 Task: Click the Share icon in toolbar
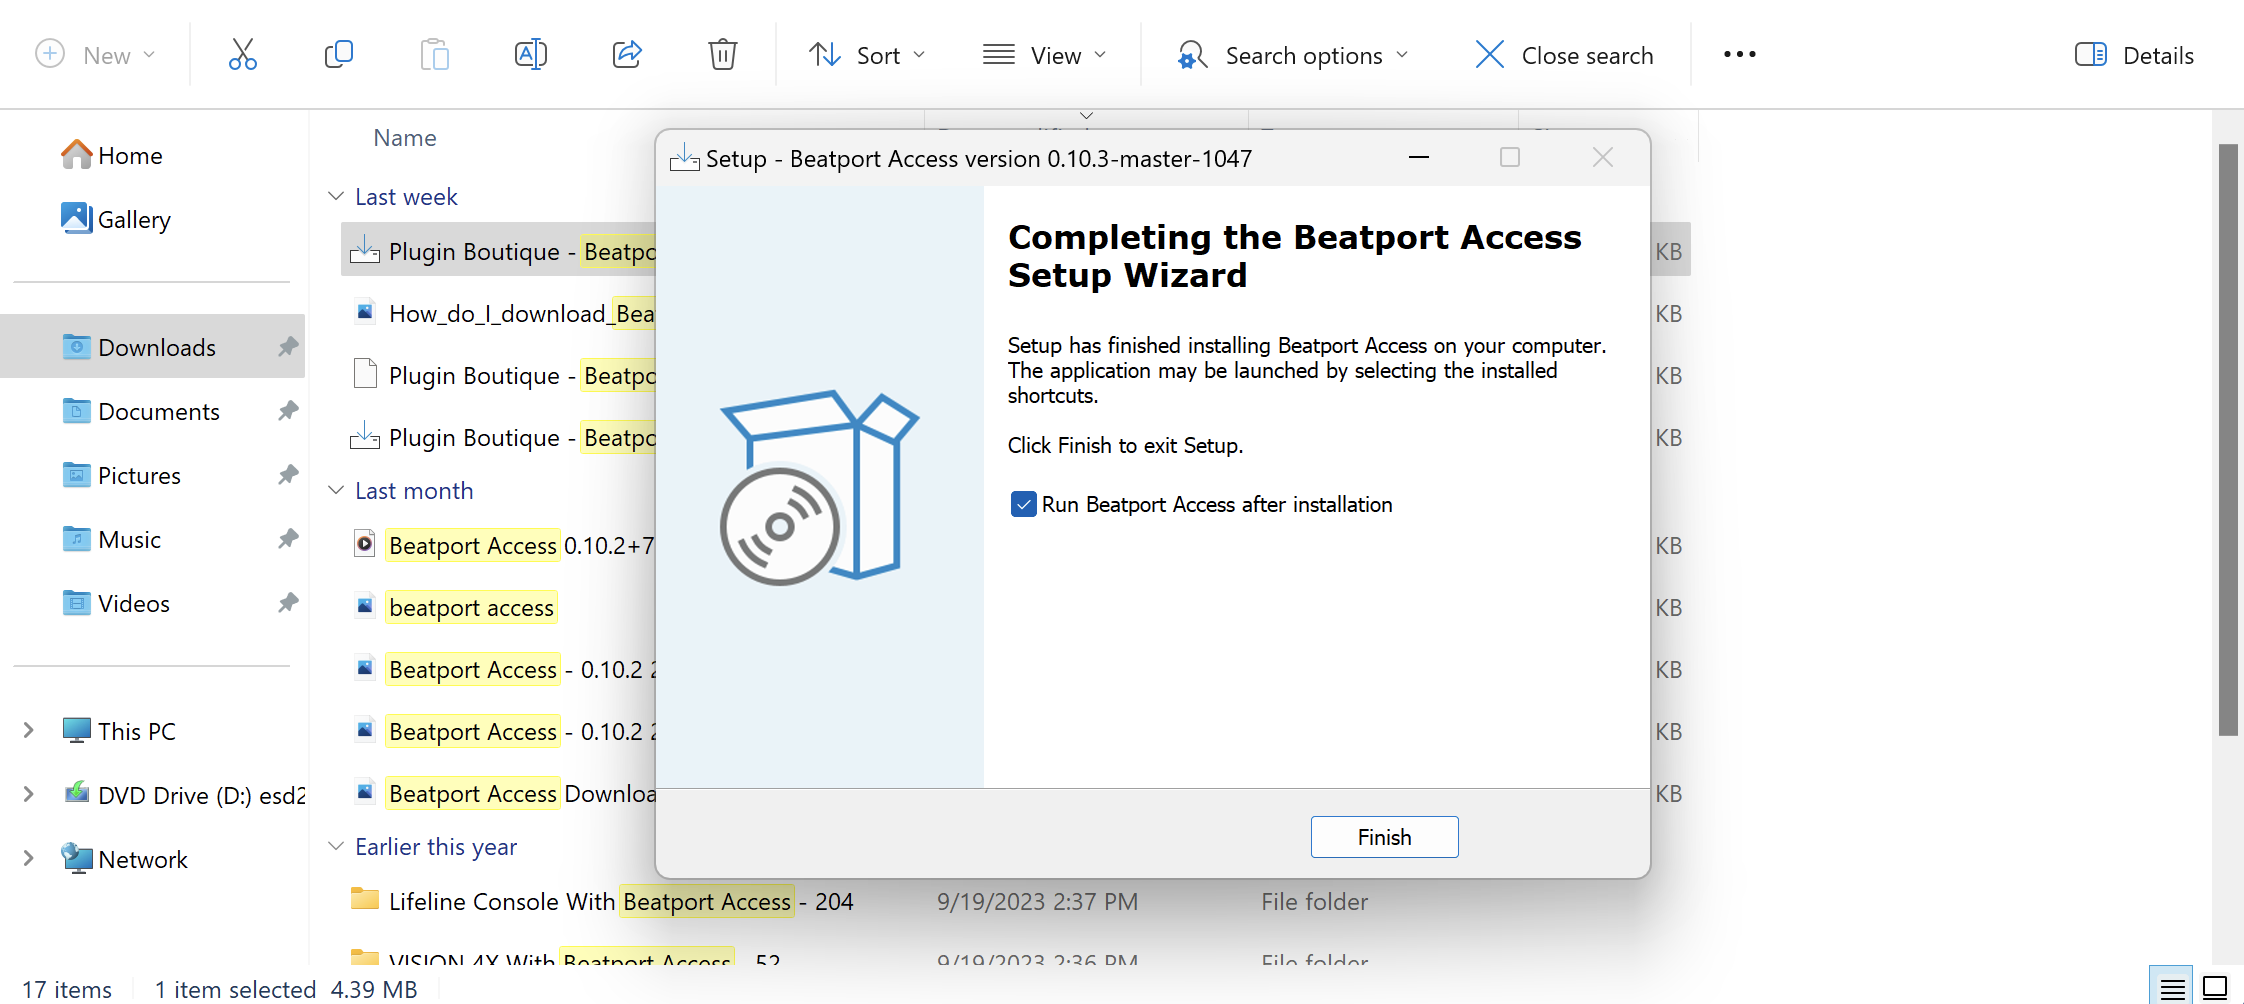coord(626,55)
